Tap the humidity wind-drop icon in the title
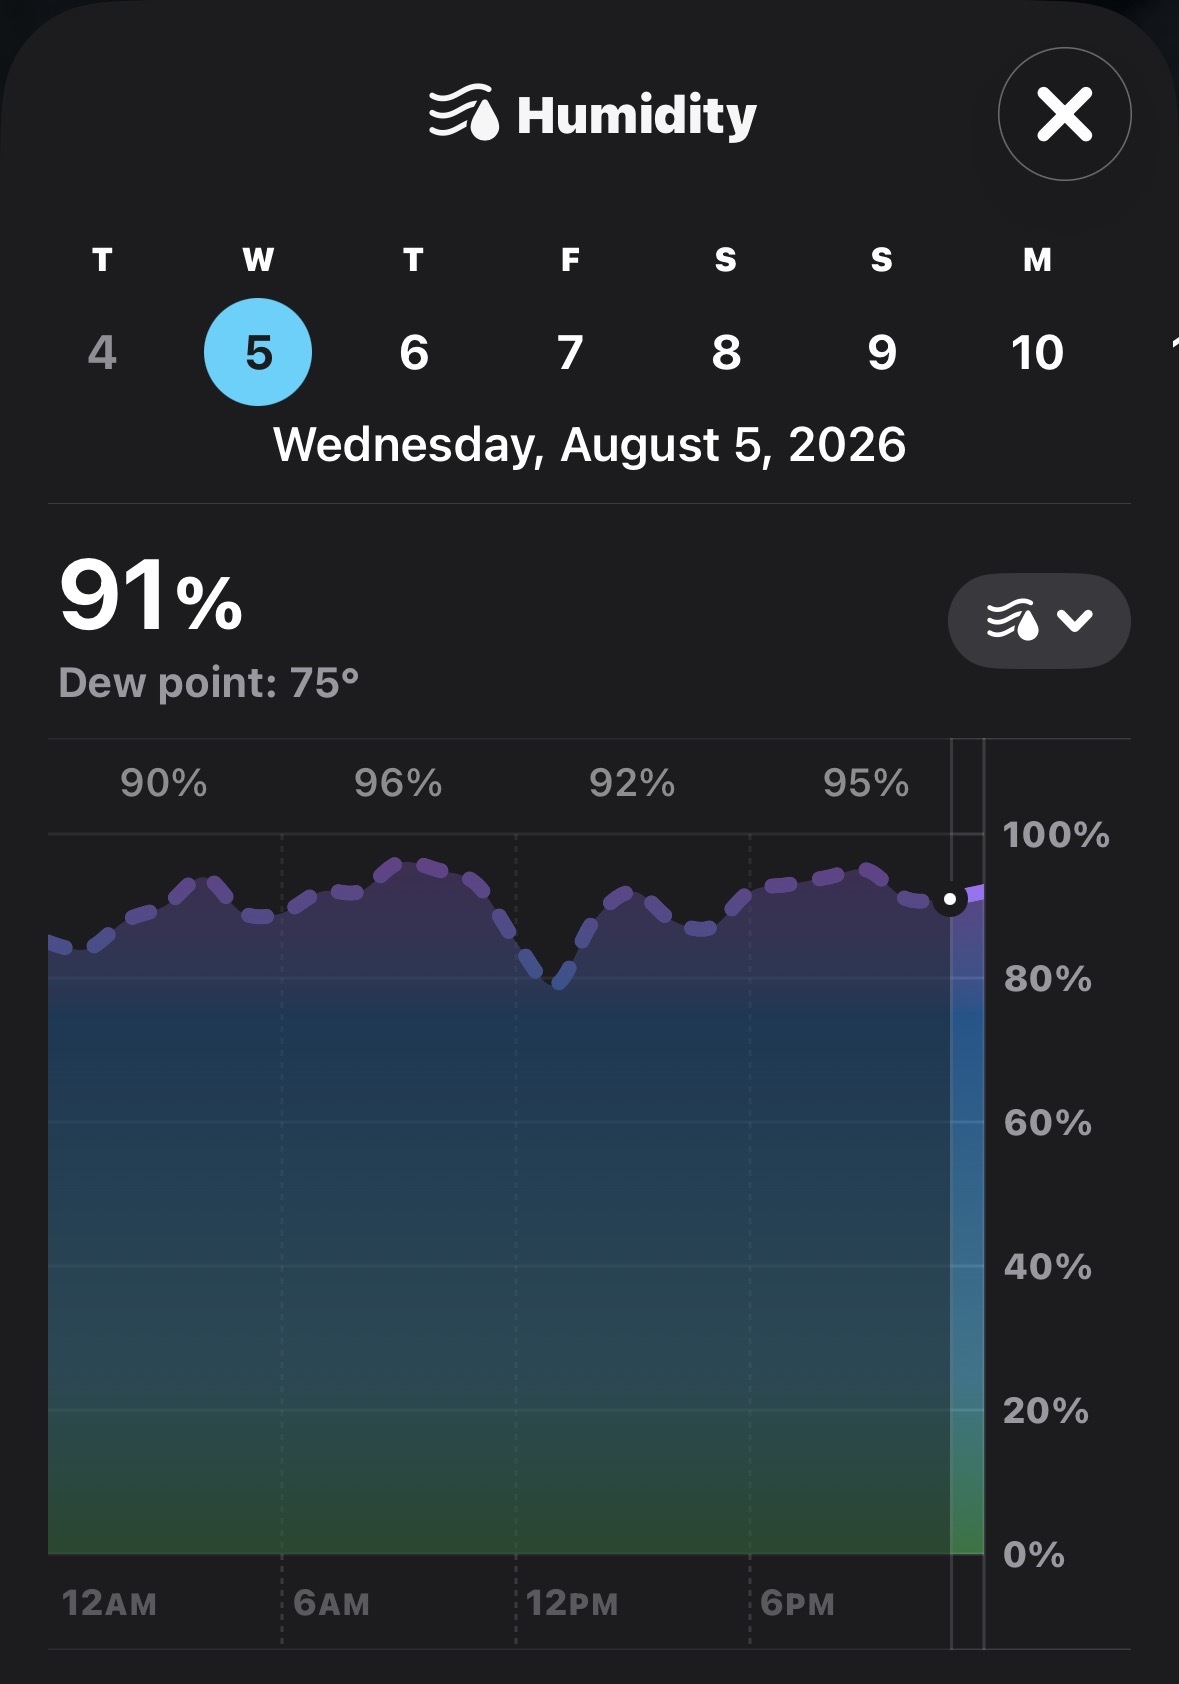Screen dimensions: 1179x1684 pyautogui.click(x=463, y=113)
